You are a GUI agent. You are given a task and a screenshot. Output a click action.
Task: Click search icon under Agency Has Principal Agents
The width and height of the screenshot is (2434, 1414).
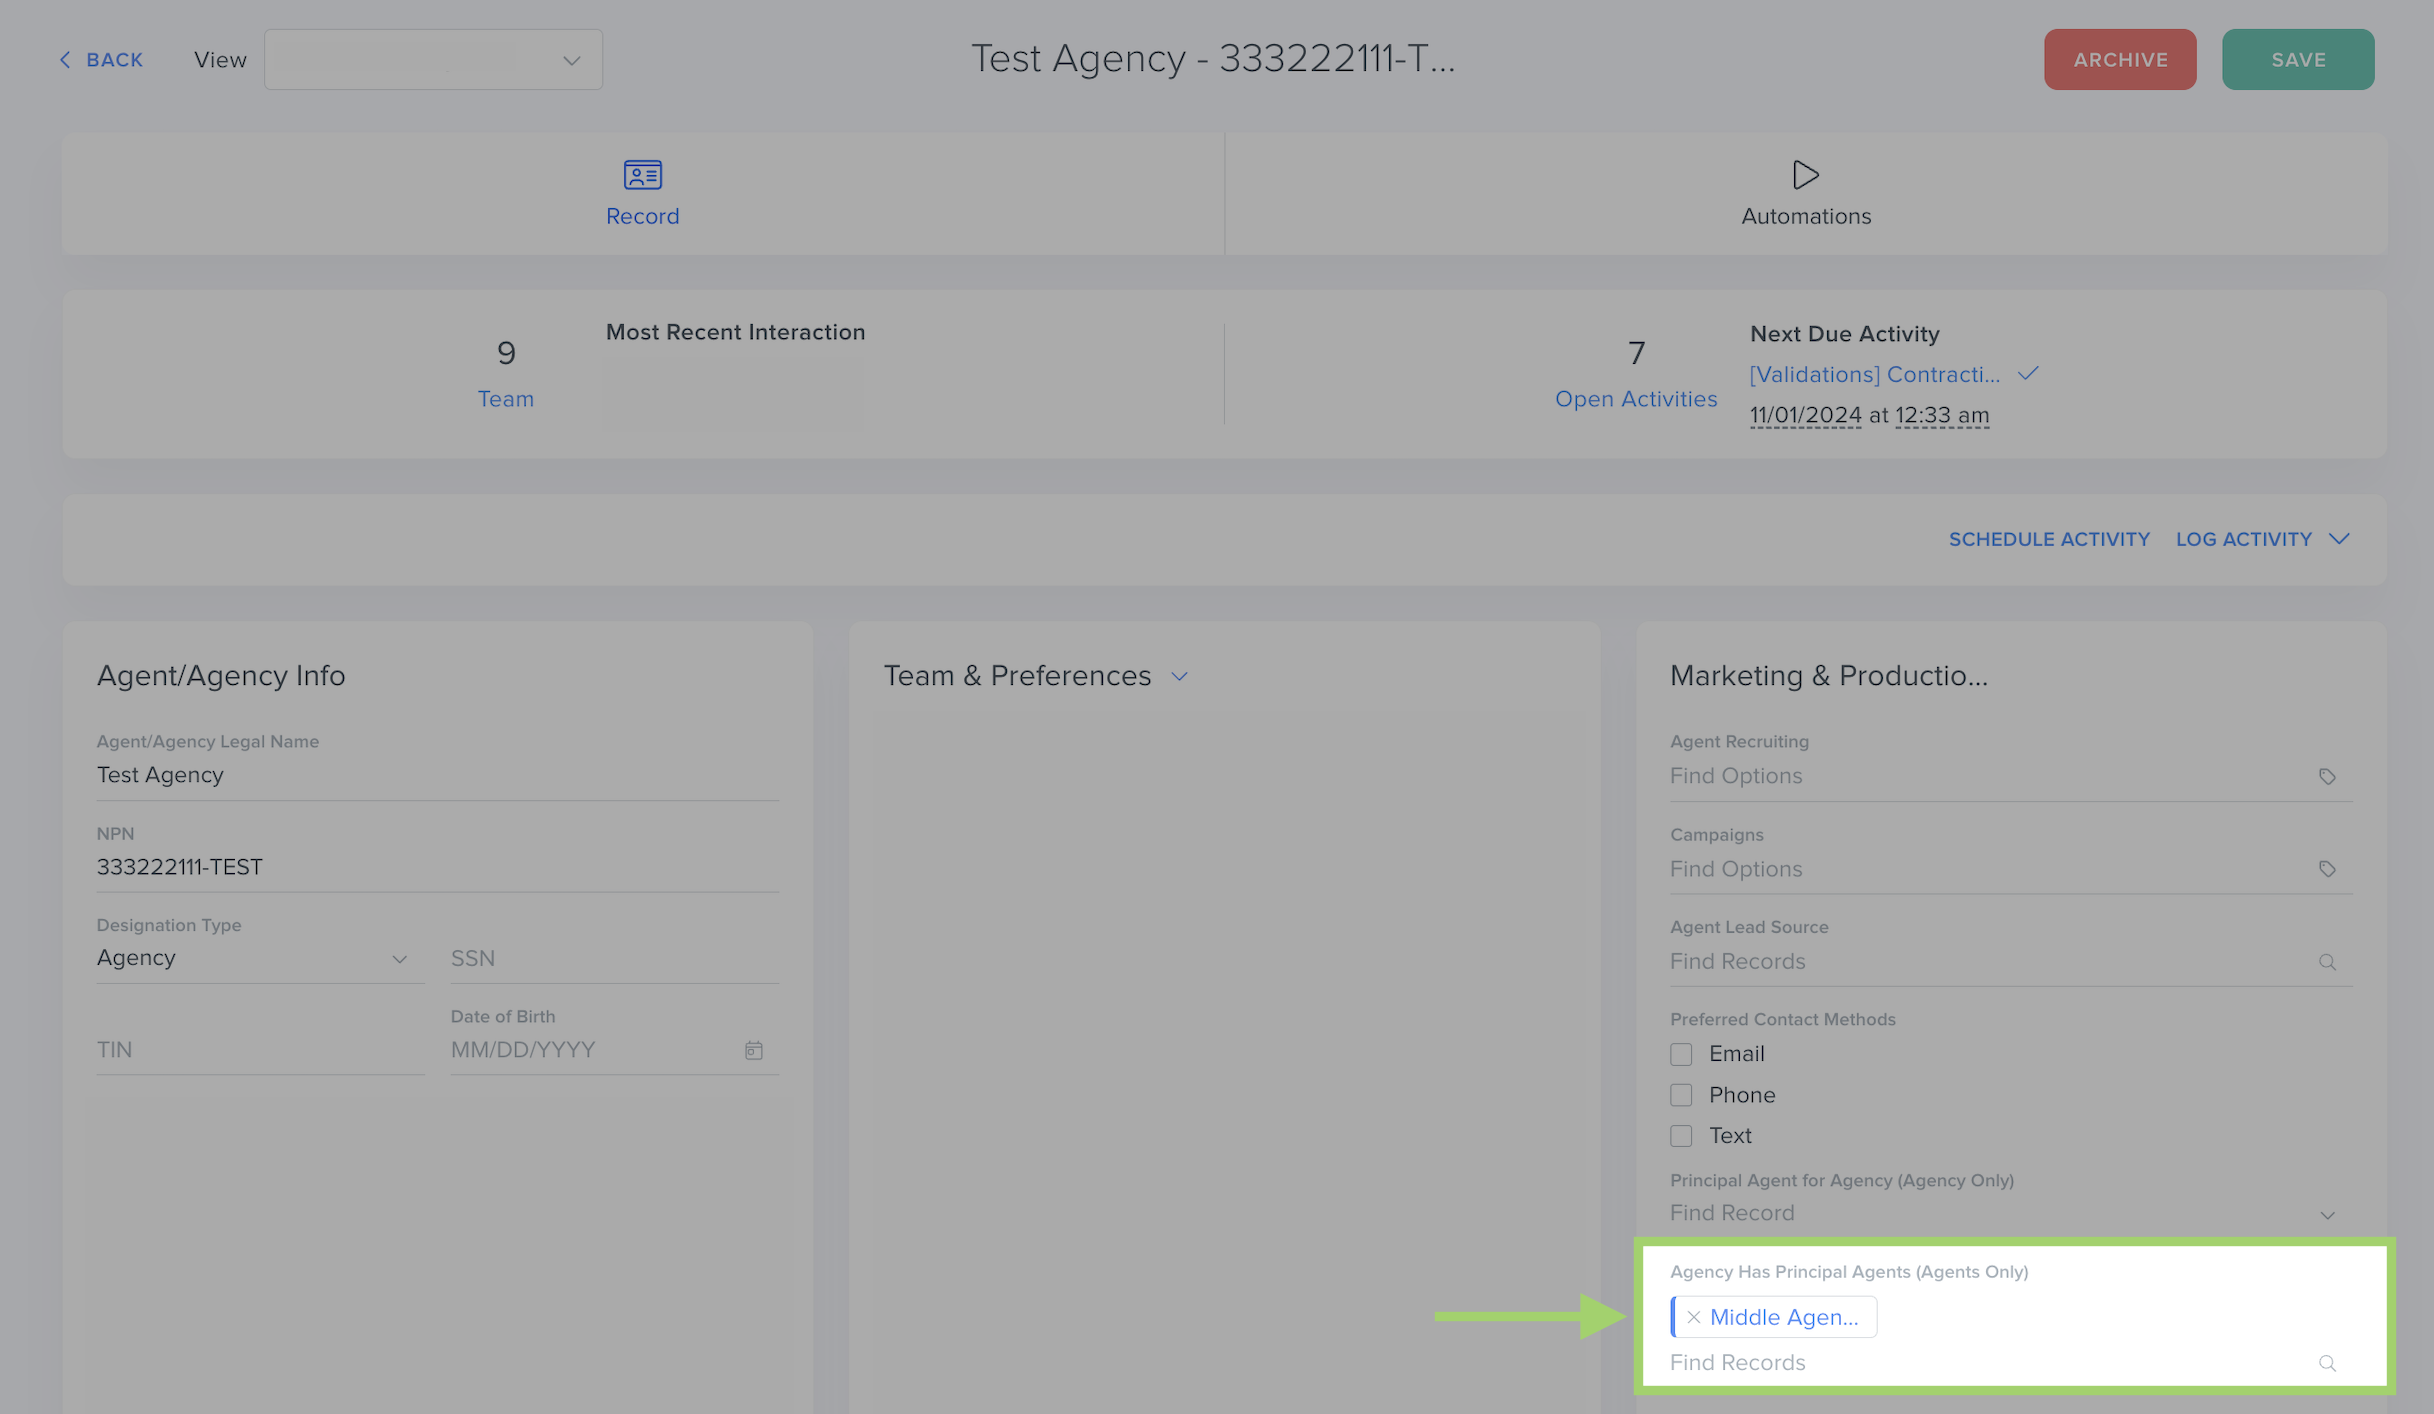[x=2327, y=1363]
